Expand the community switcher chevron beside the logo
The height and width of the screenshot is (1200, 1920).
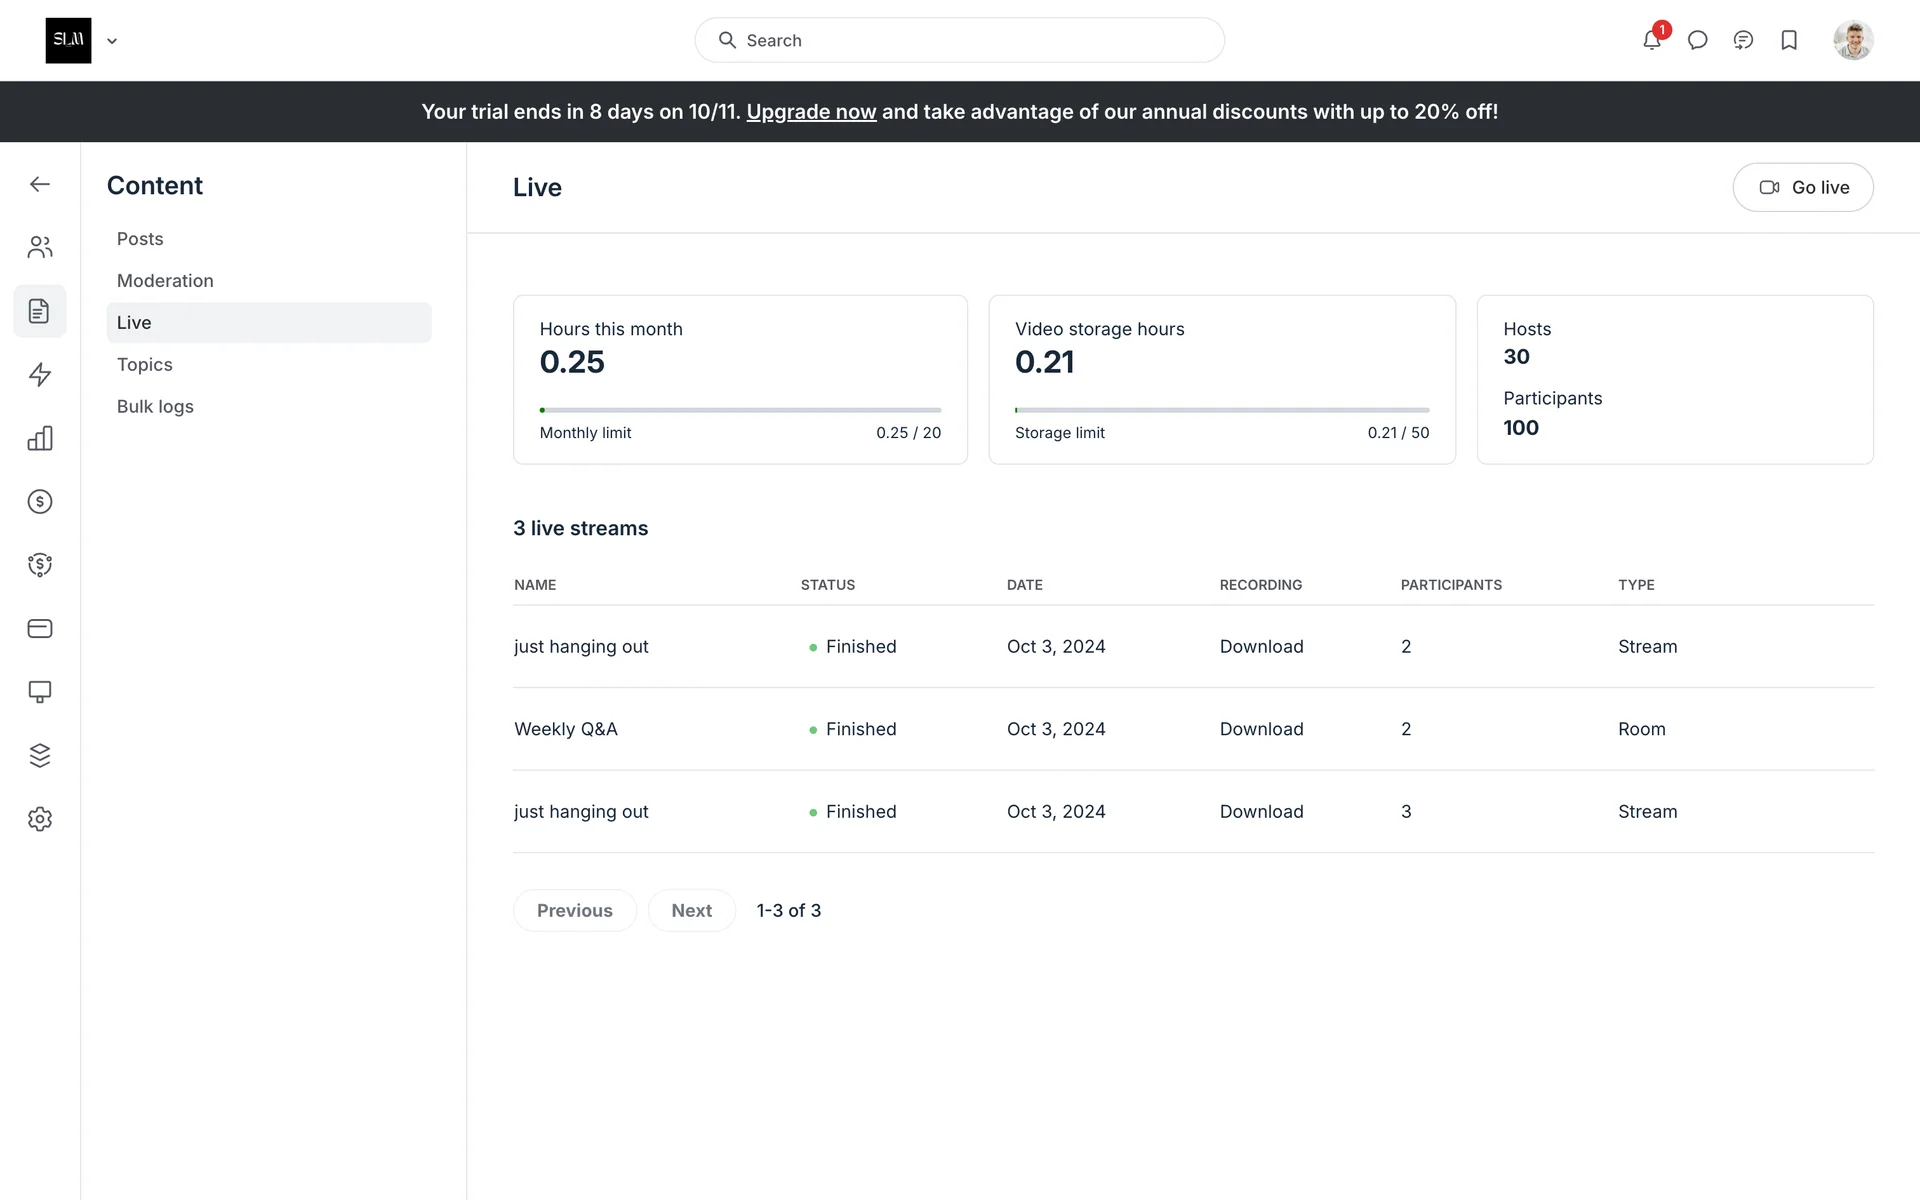pyautogui.click(x=112, y=41)
